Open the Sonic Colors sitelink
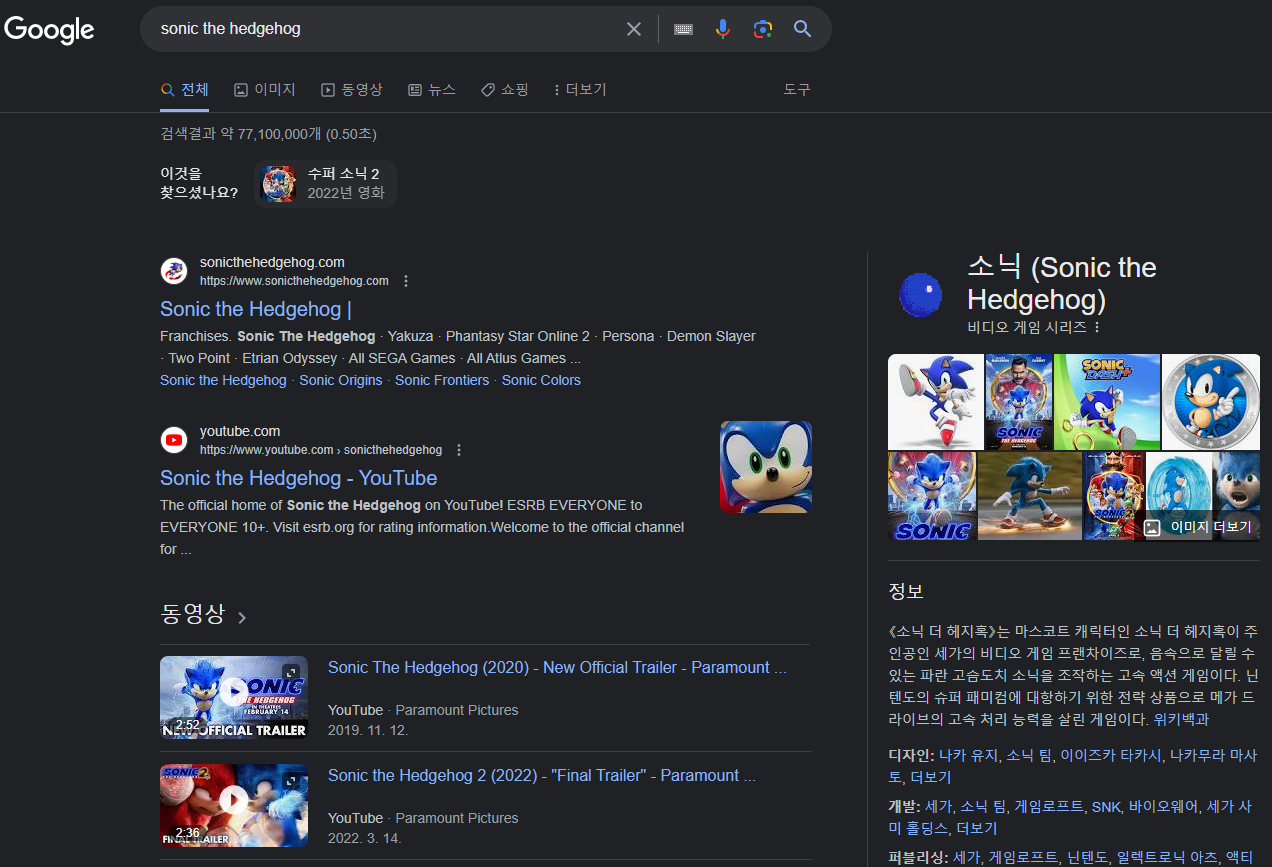This screenshot has width=1272, height=867. tap(541, 380)
